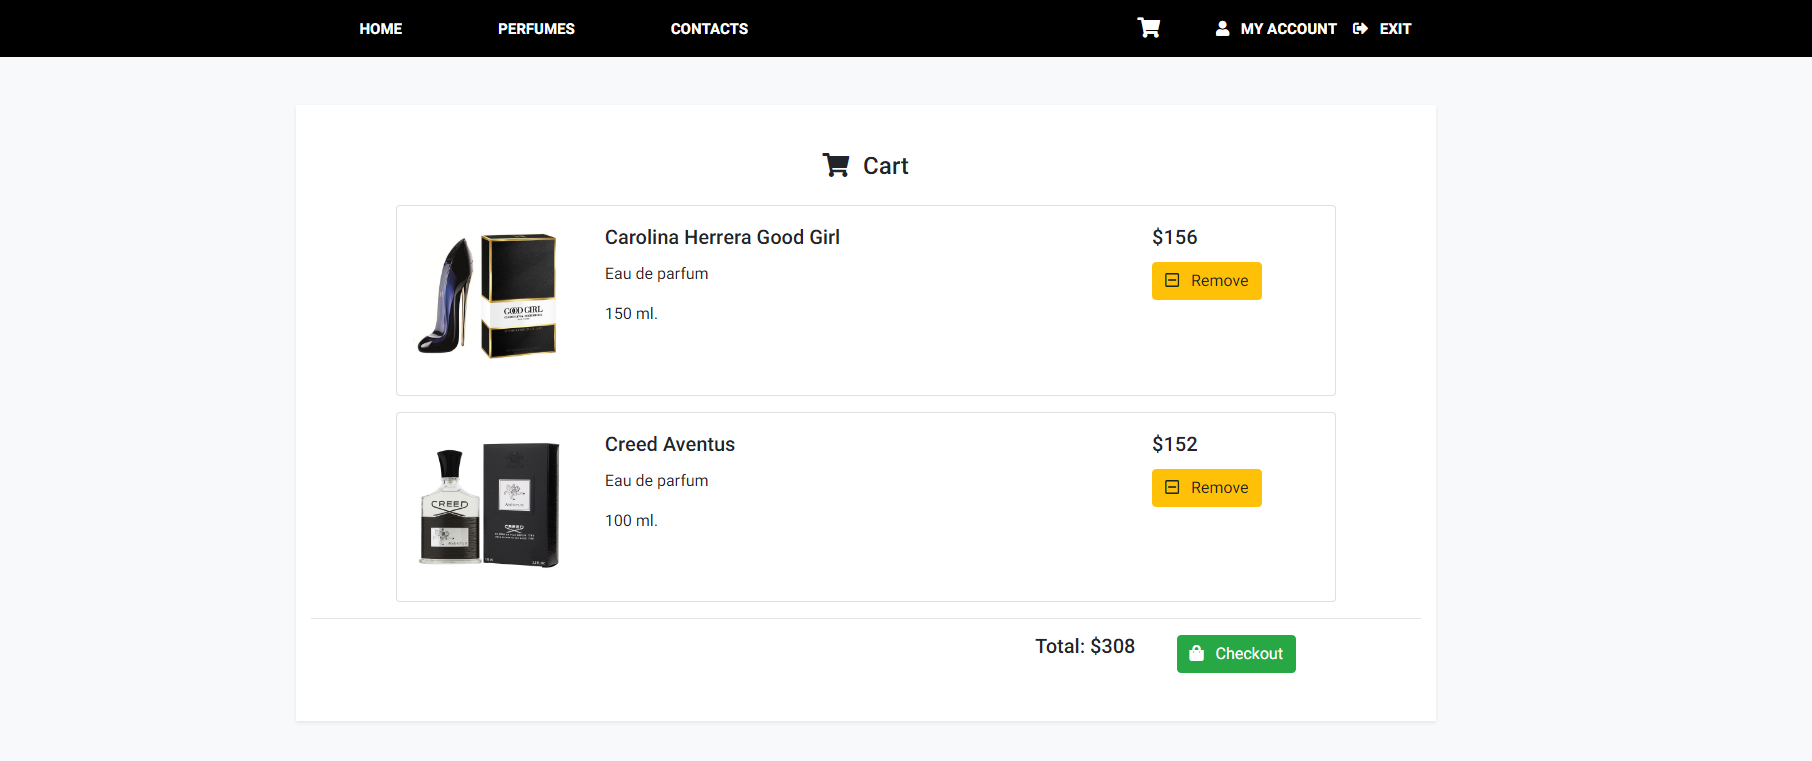Click the Carolina Herrera perfume image
Viewport: 1812px width, 761px height.
(488, 296)
